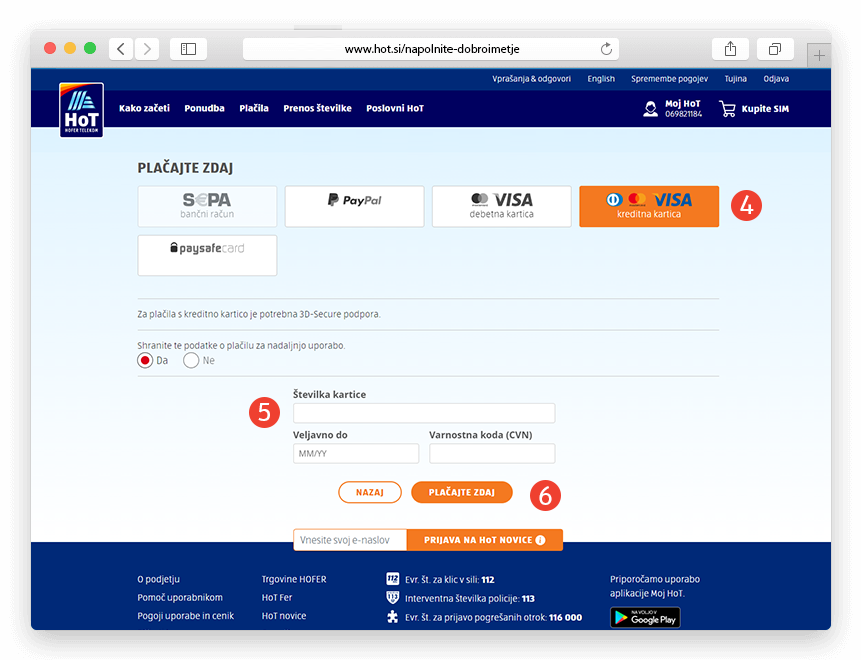Show all tabs overview icon
Viewport: 861px width, 660px height.
[775, 49]
